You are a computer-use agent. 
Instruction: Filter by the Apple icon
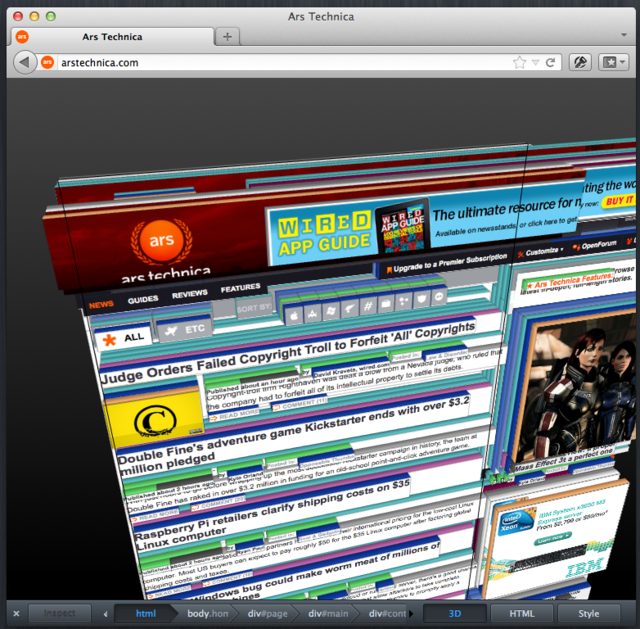293,316
